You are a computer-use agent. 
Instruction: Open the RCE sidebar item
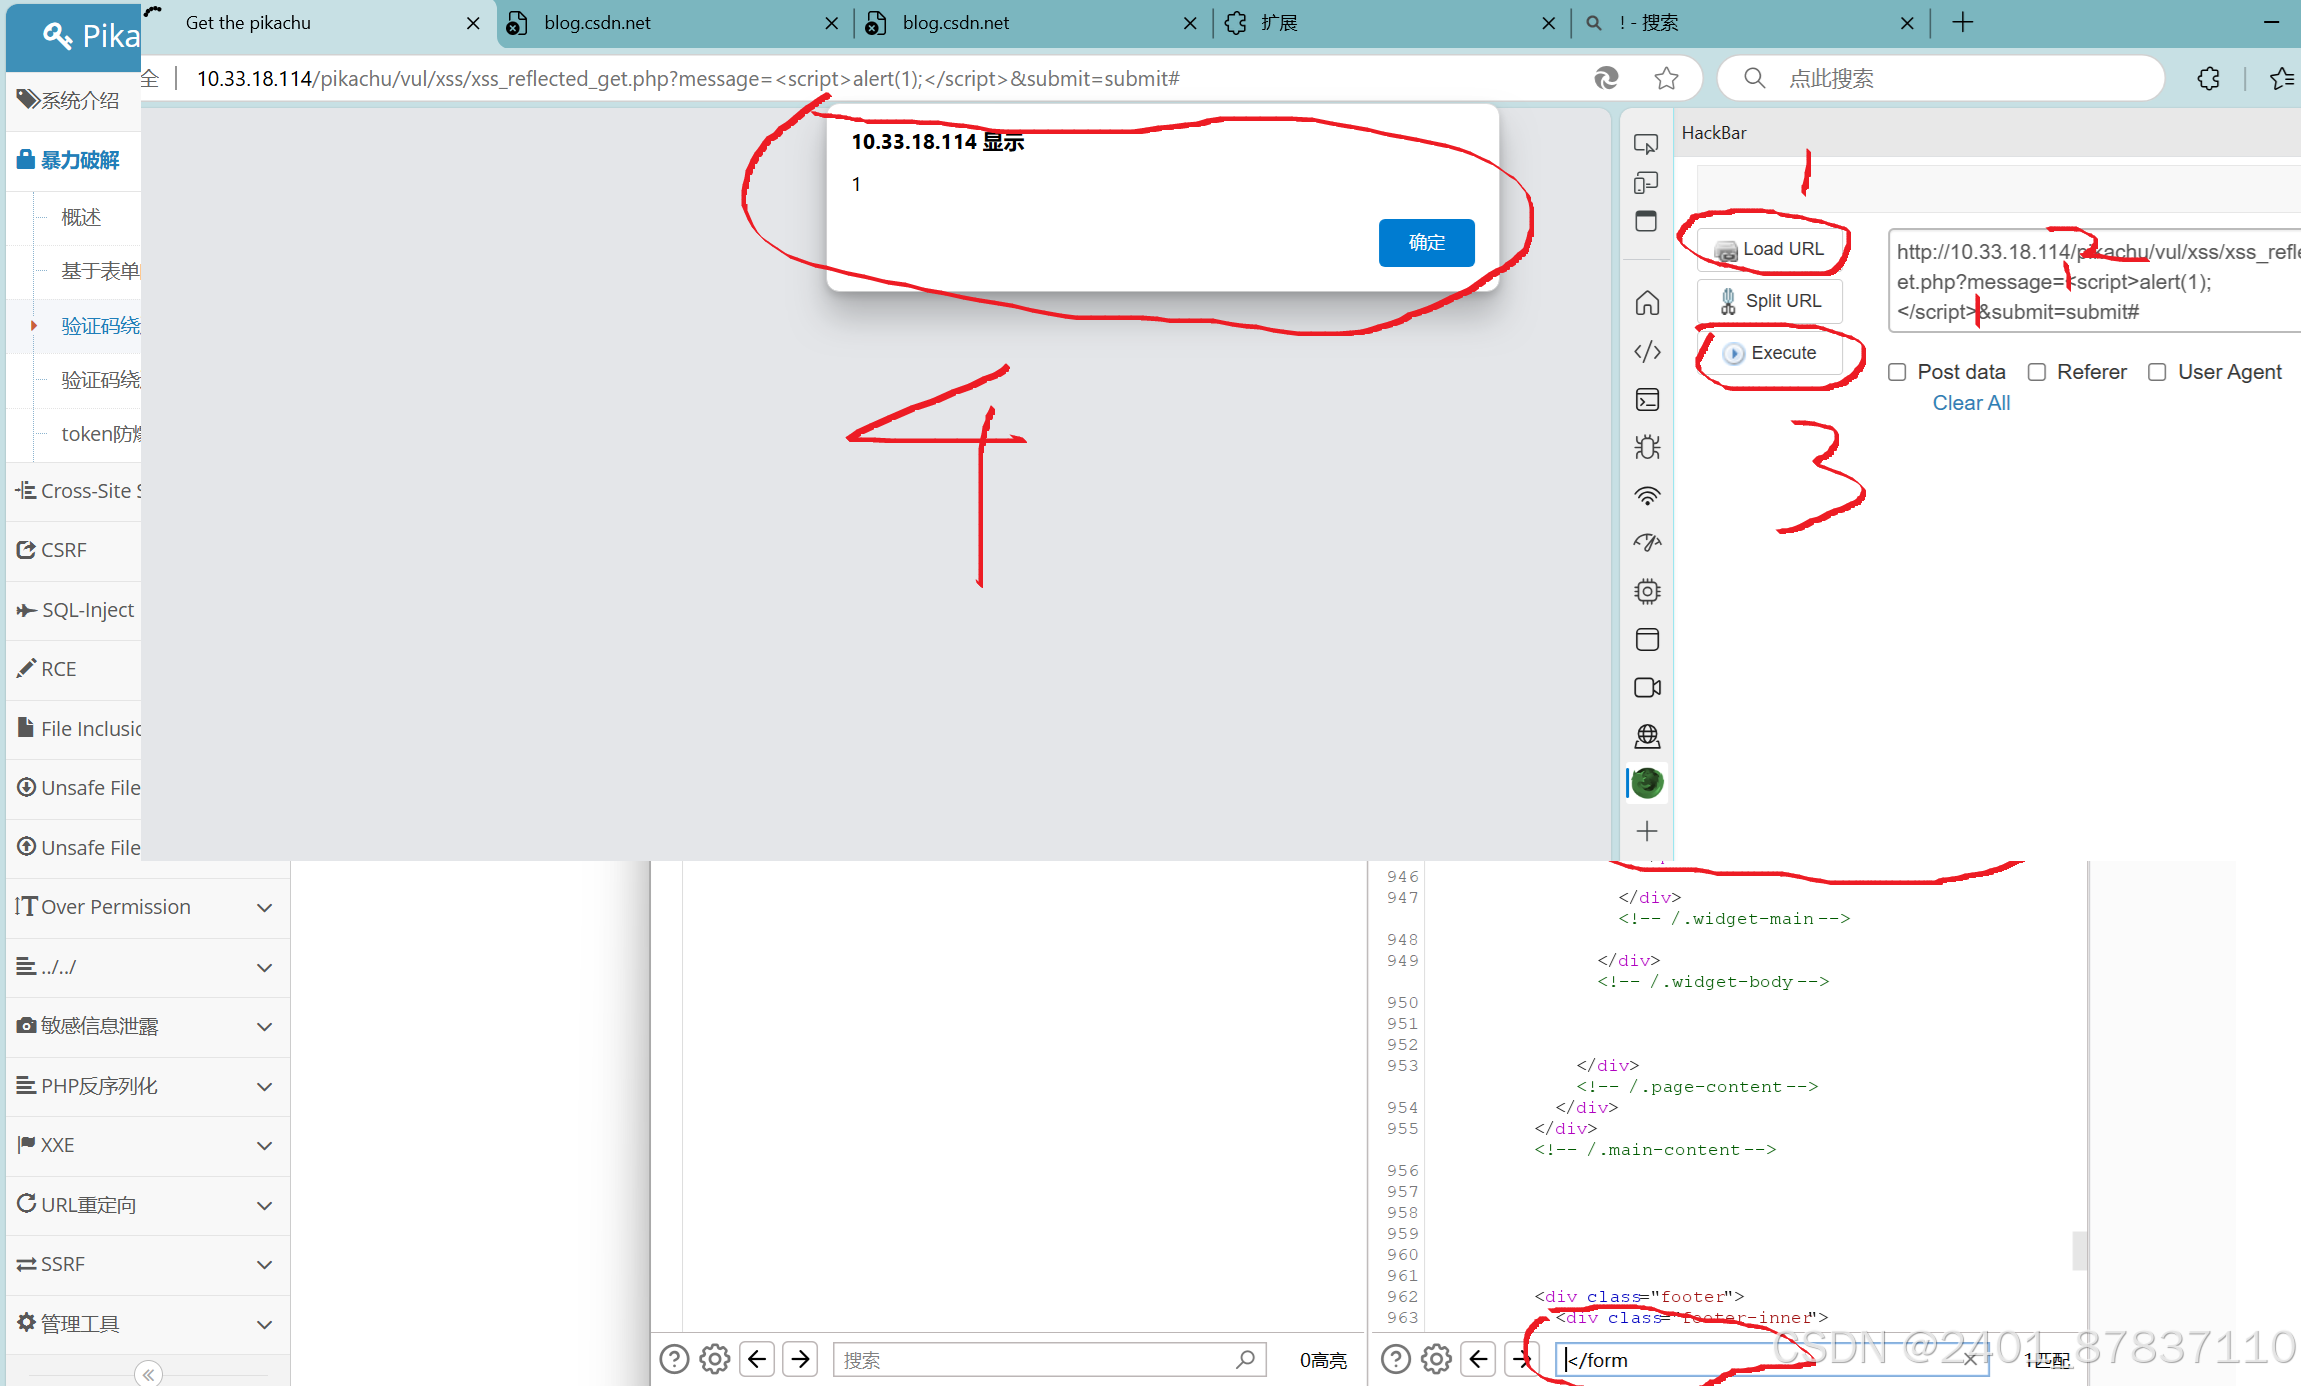click(74, 669)
